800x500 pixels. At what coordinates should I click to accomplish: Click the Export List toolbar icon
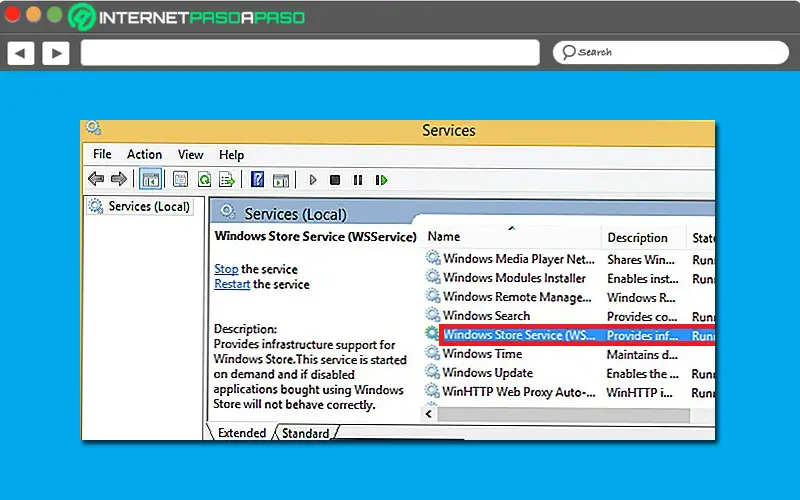pos(227,180)
